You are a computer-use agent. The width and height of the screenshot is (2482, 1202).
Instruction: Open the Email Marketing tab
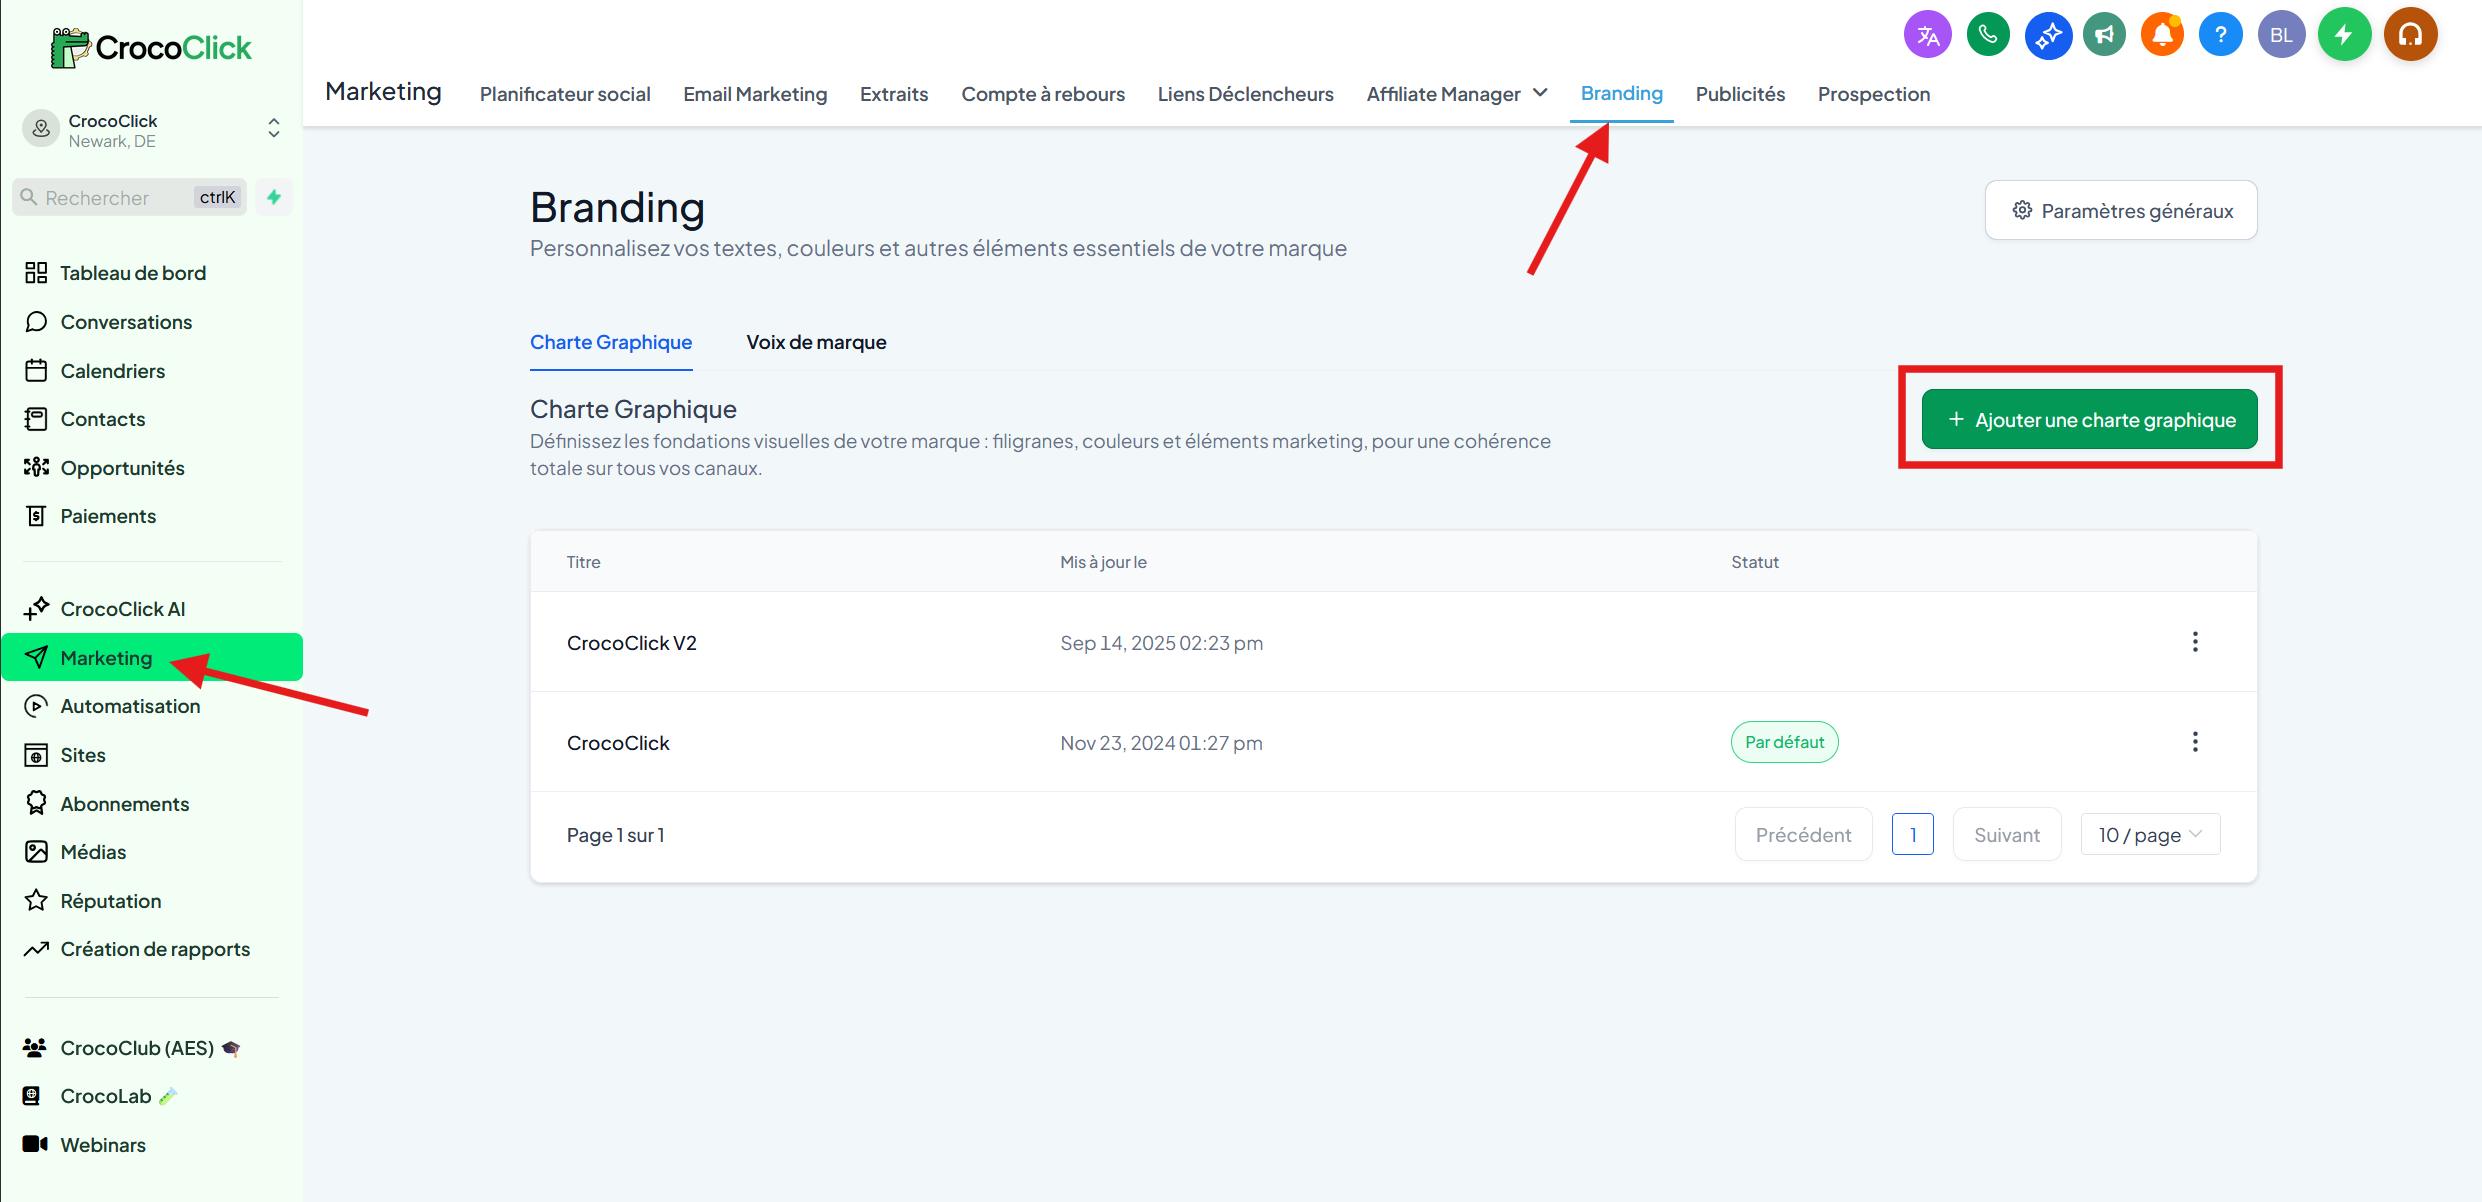(x=755, y=94)
